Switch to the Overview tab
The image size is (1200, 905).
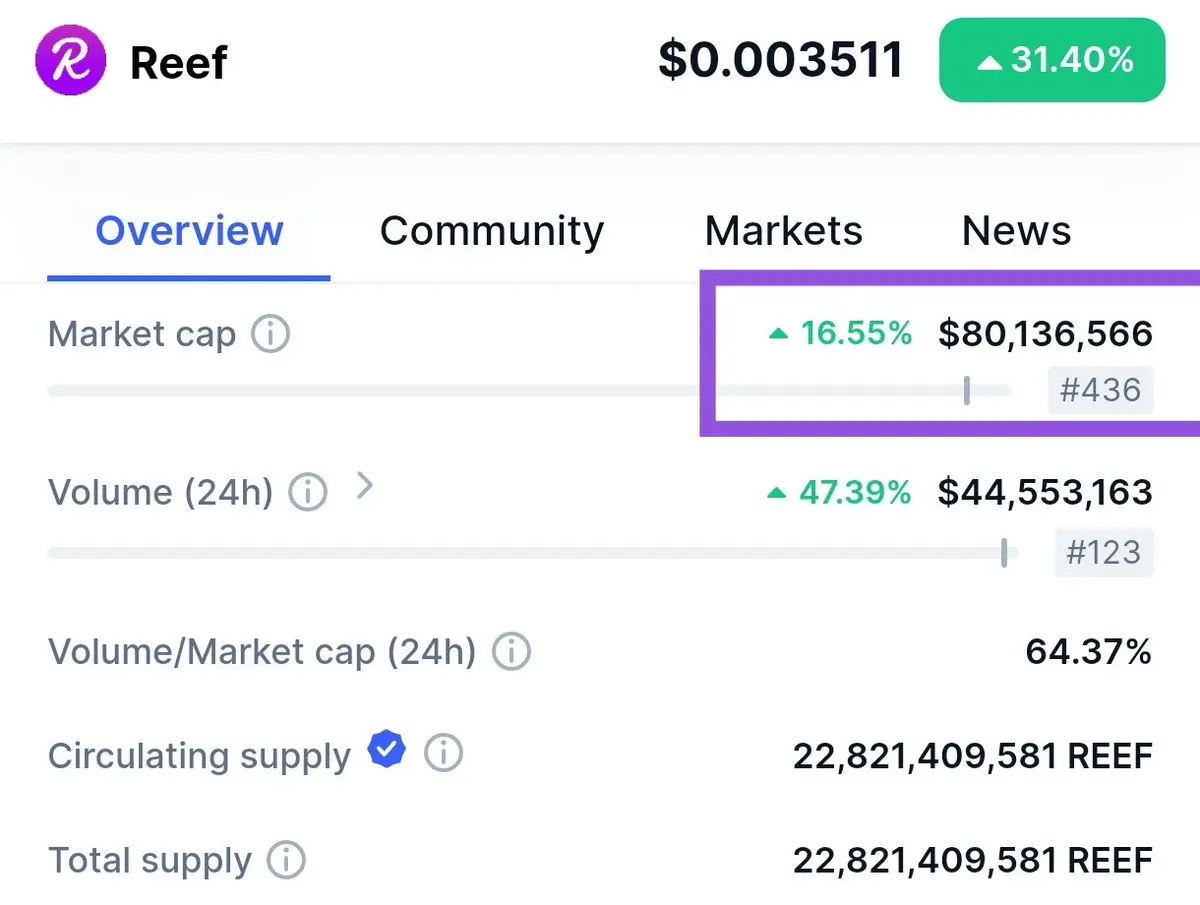189,231
